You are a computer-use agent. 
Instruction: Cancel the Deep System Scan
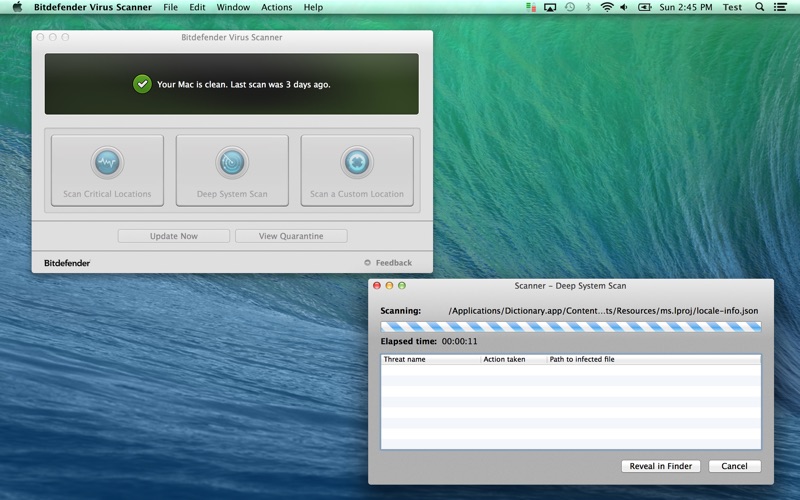pyautogui.click(x=734, y=466)
